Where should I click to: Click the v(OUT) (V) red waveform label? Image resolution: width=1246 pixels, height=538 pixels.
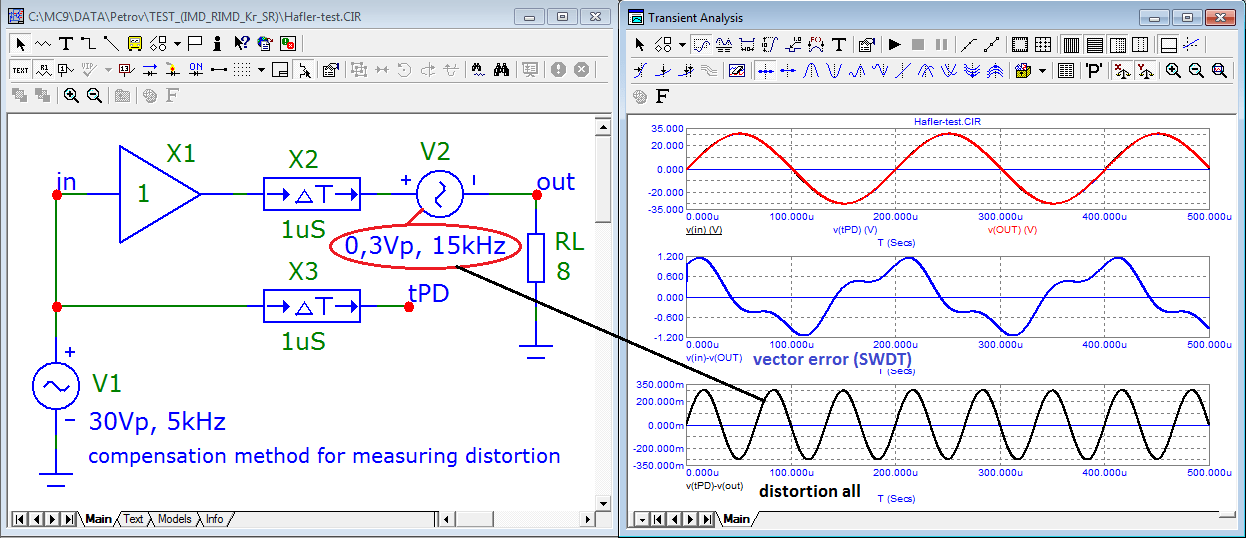point(1013,229)
